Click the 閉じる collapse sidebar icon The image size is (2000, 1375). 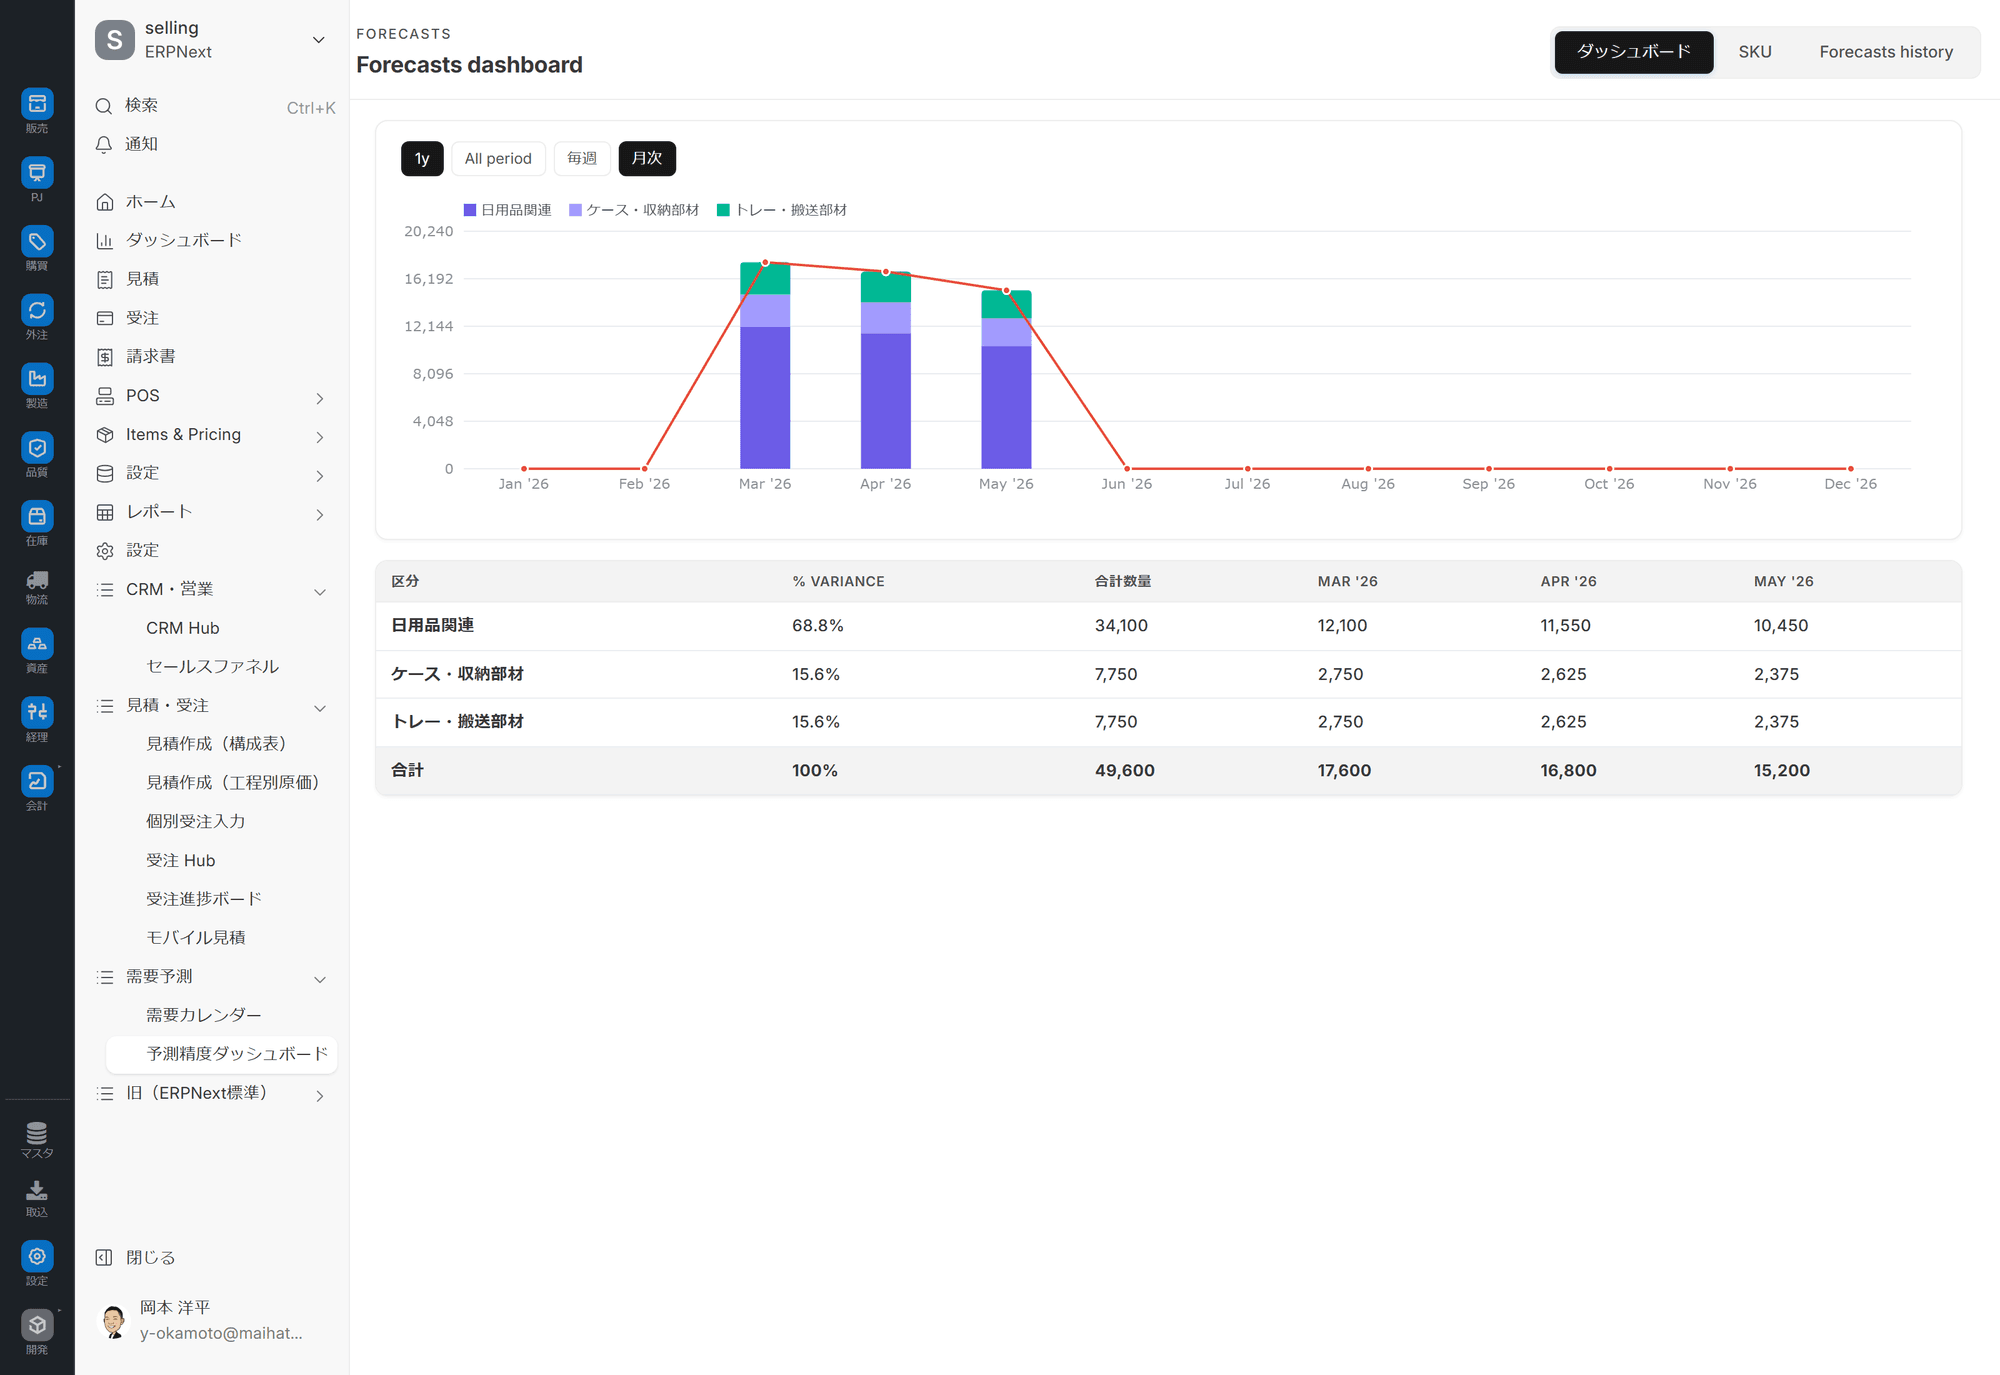pyautogui.click(x=104, y=1258)
